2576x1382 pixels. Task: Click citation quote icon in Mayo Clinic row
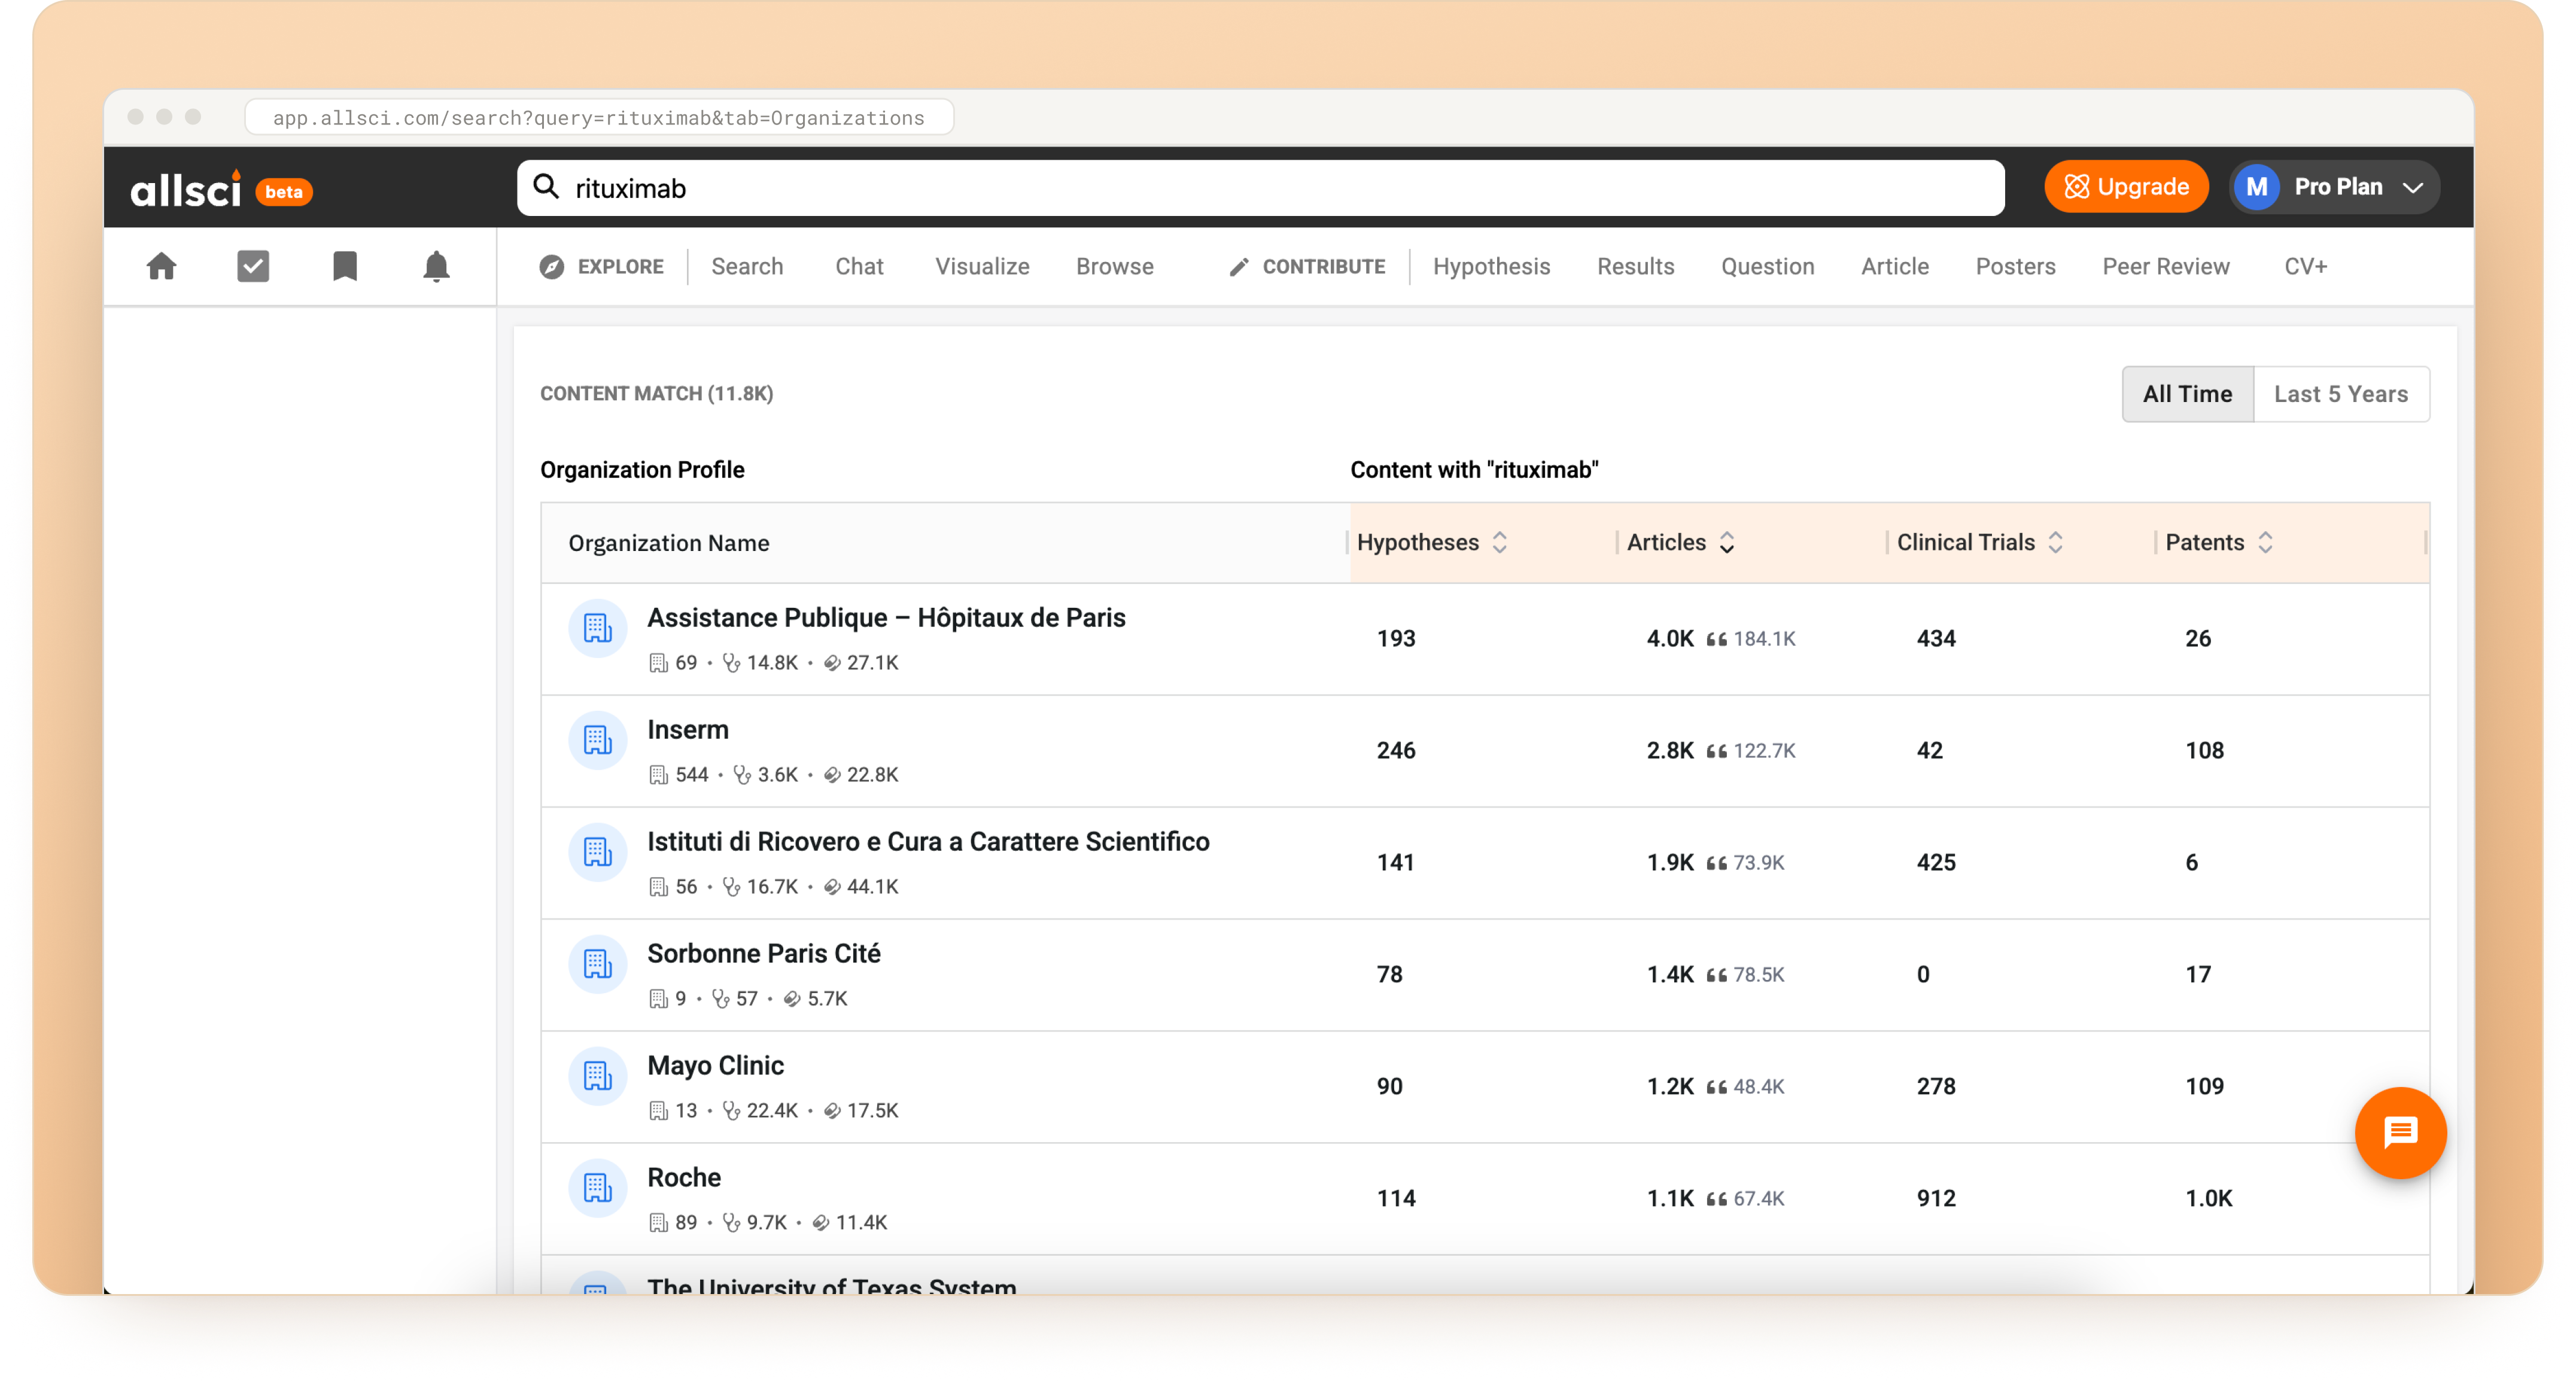click(x=1716, y=1087)
